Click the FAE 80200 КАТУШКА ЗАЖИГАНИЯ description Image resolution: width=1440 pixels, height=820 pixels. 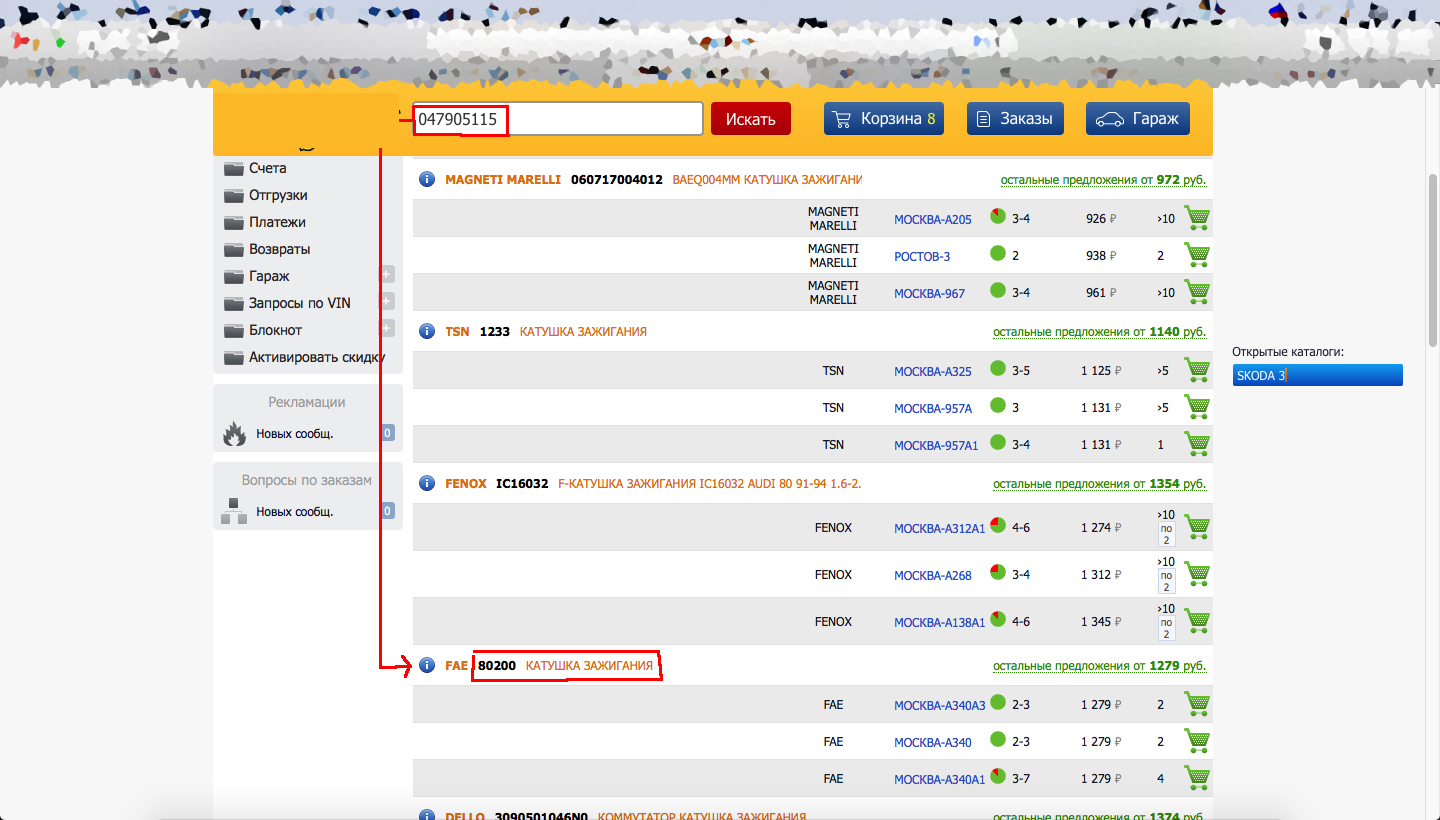pos(589,666)
